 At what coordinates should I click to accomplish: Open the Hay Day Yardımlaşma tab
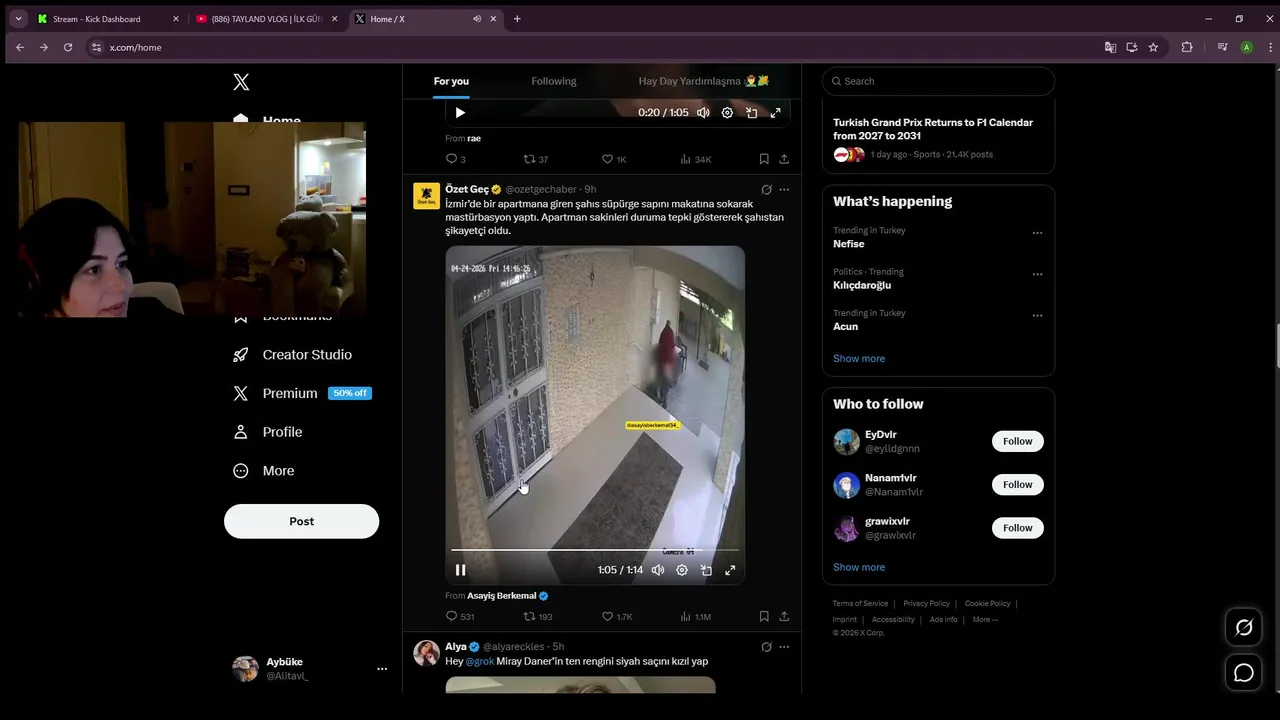pyautogui.click(x=704, y=81)
